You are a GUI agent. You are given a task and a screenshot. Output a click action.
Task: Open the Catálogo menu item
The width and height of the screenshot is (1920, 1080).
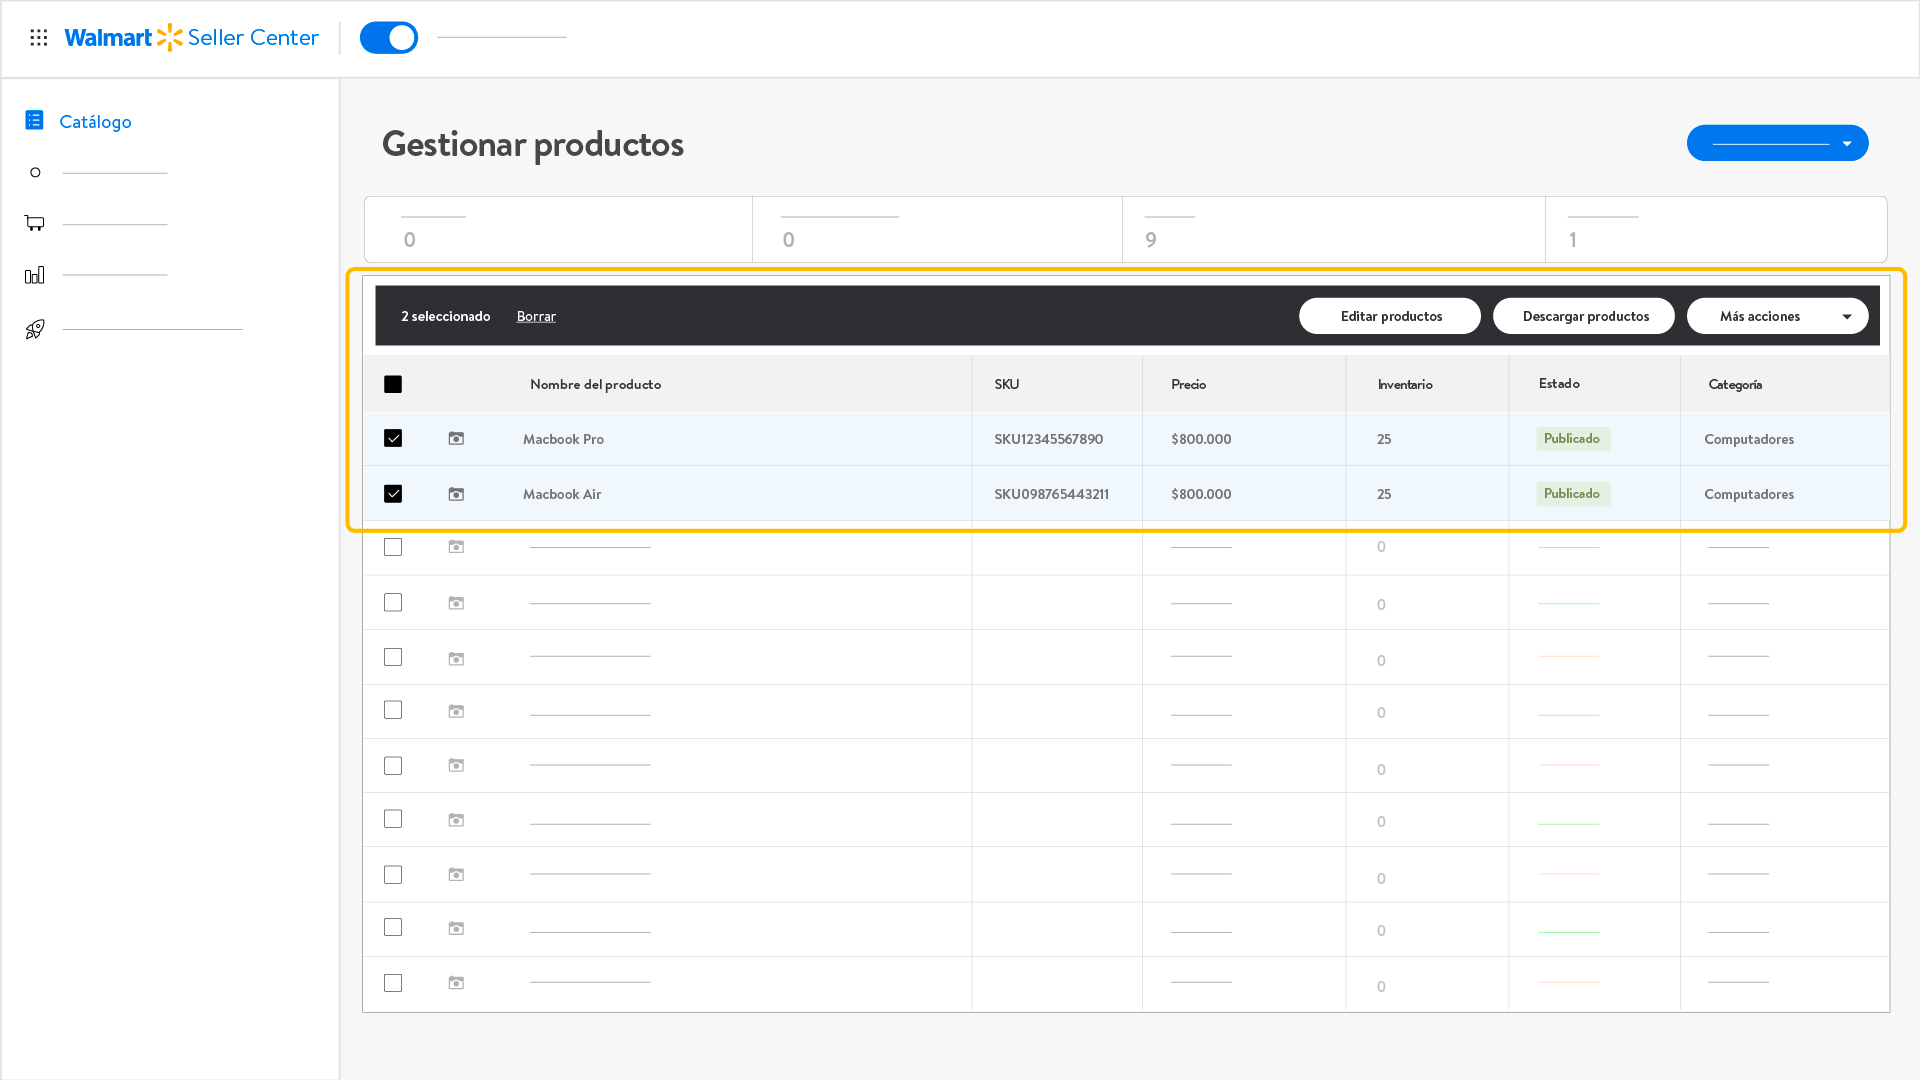(x=95, y=121)
